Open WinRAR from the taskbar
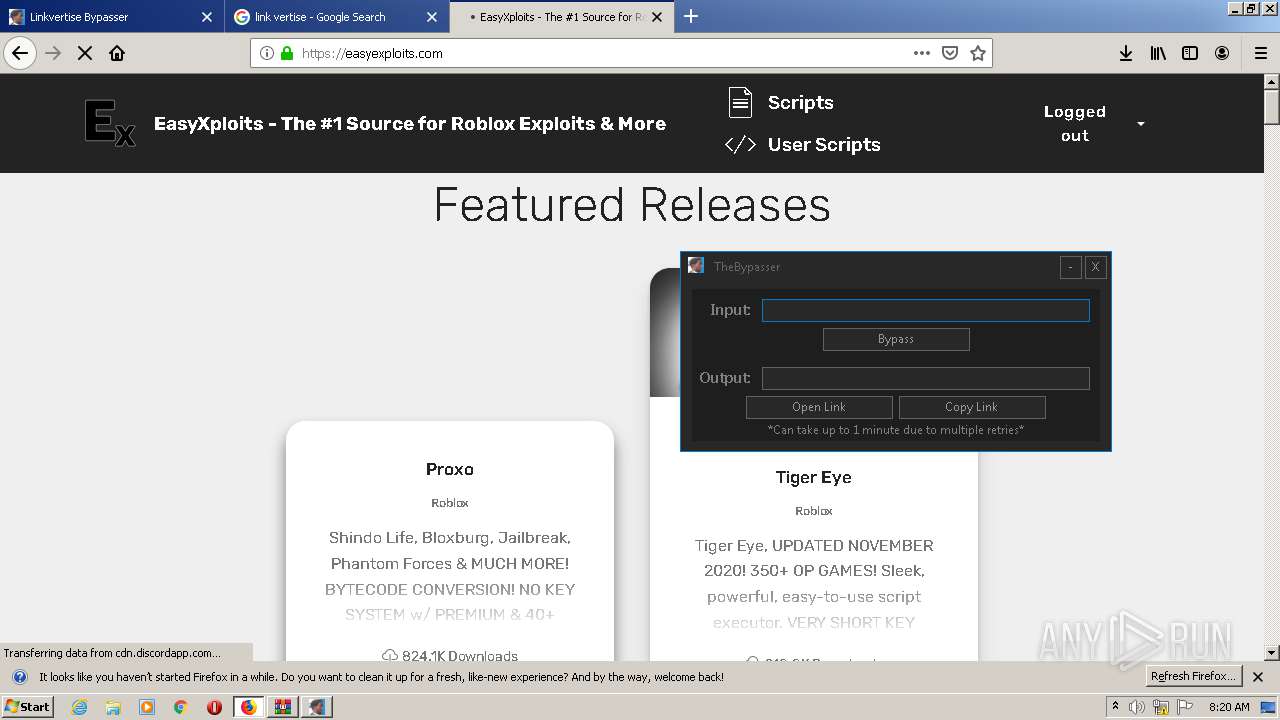Screen dimensions: 1280x720 point(282,707)
